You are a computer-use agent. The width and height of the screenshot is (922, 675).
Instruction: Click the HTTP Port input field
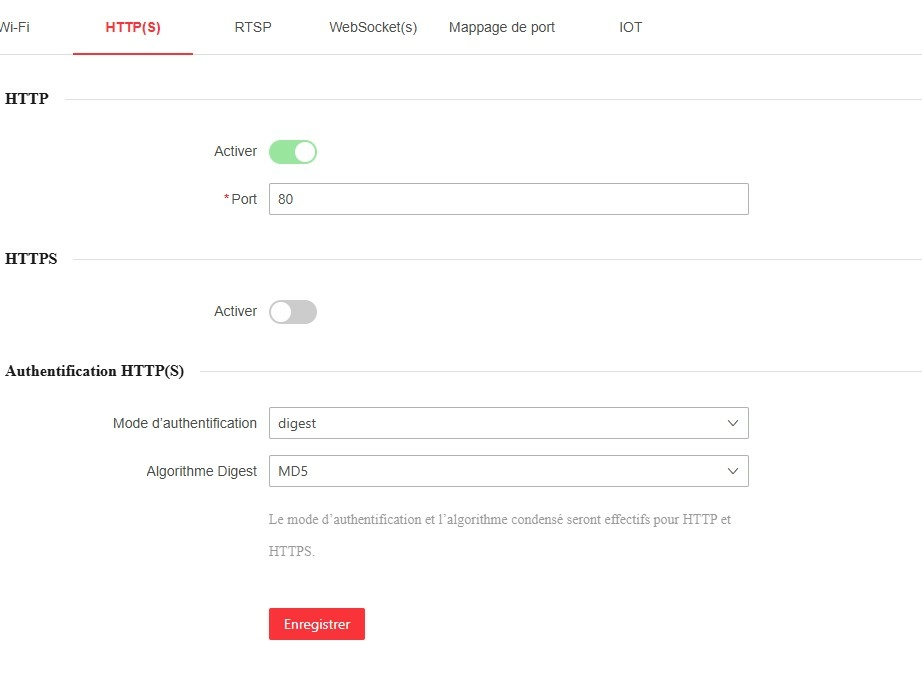tap(508, 199)
